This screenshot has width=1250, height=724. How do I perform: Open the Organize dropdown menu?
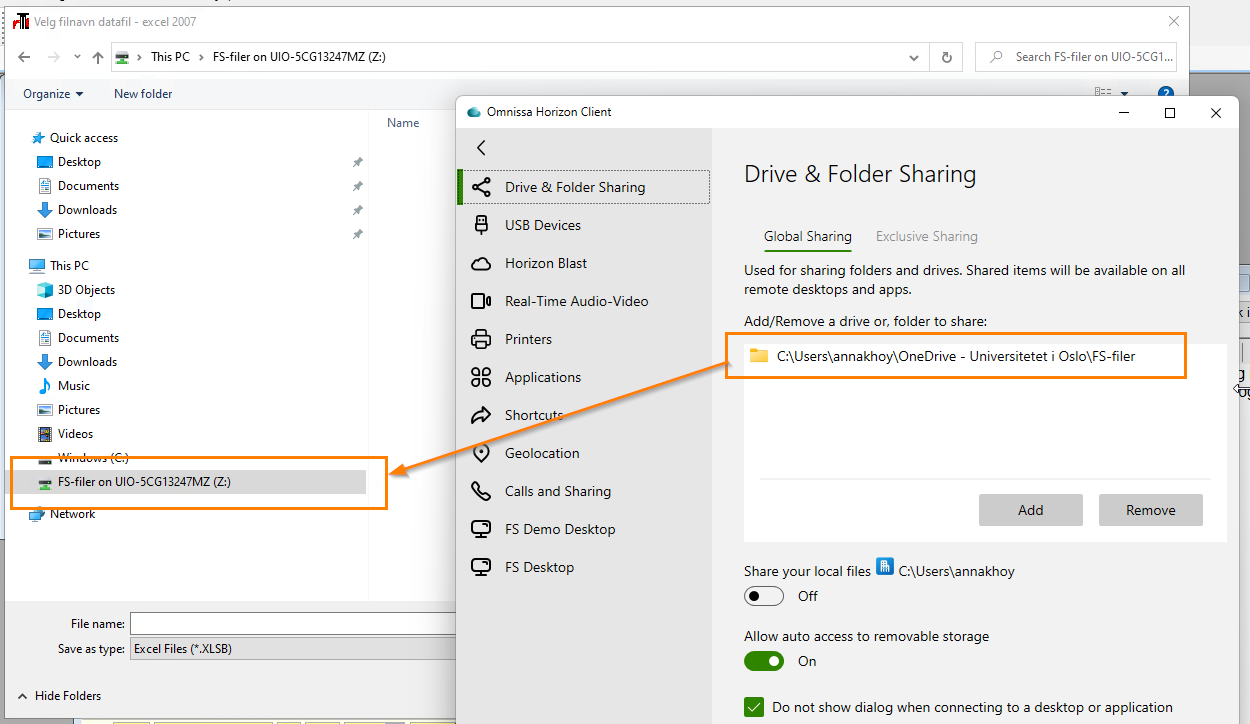tap(54, 94)
